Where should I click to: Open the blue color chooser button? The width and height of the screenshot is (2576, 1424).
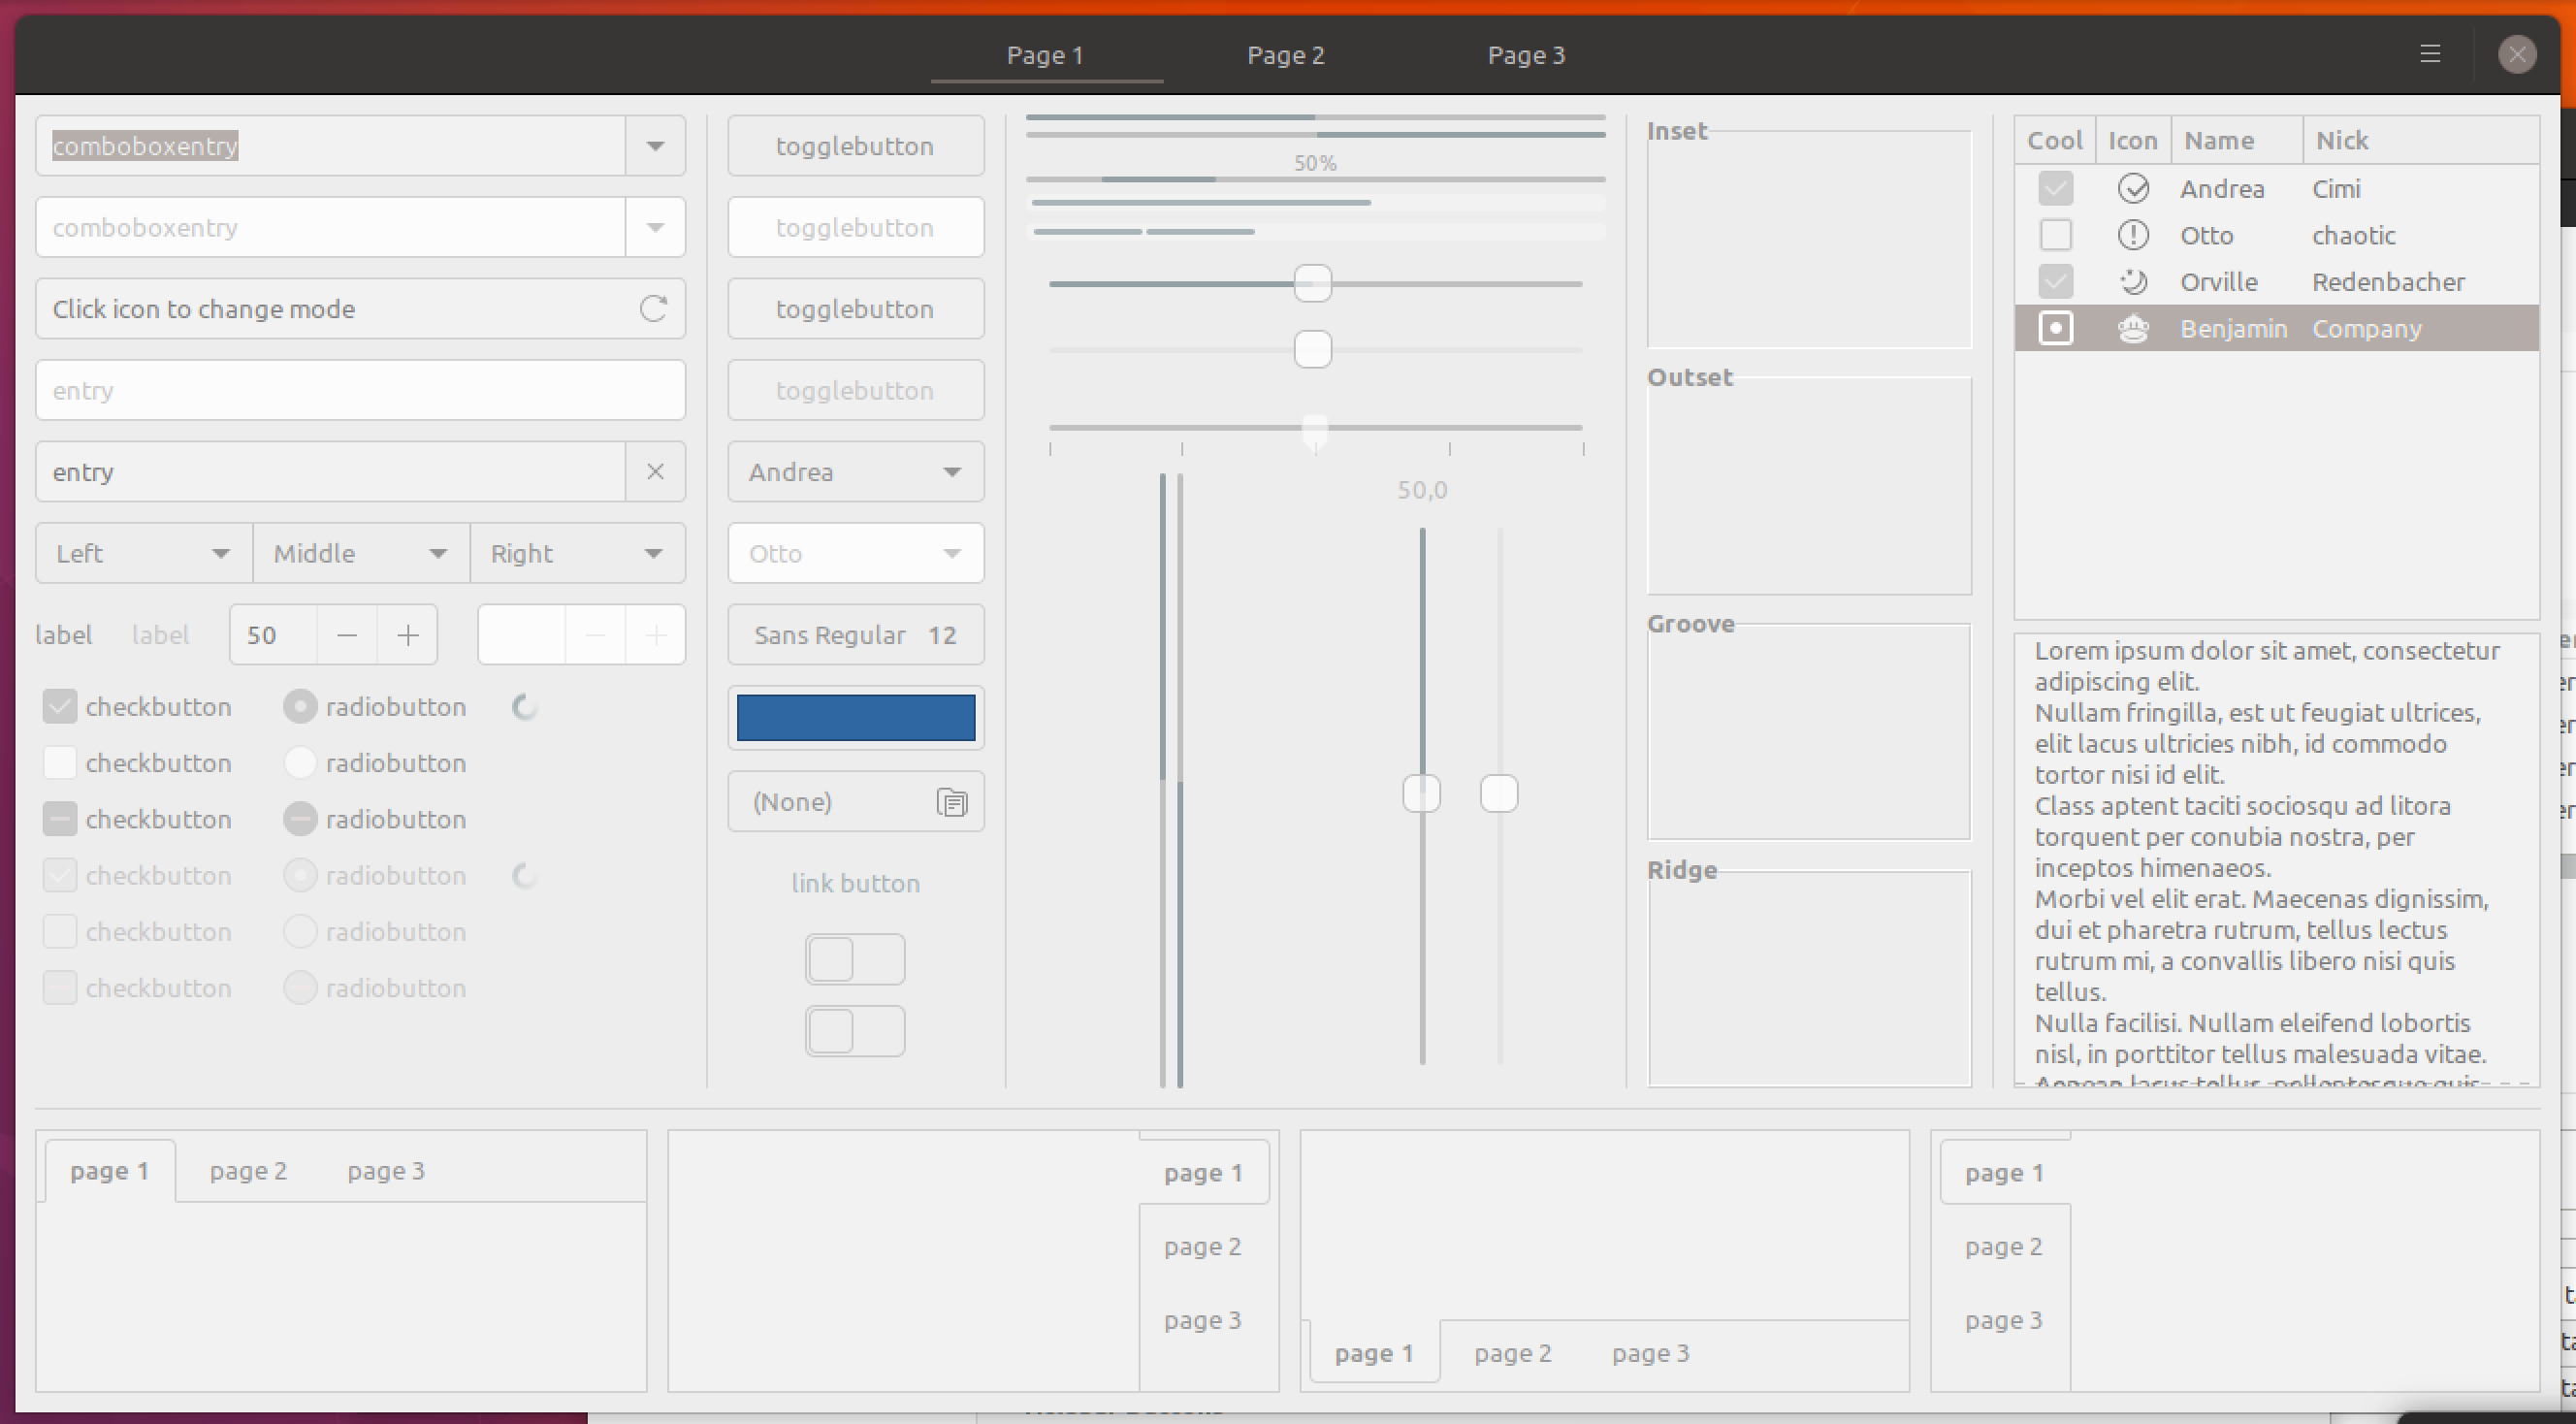[855, 718]
